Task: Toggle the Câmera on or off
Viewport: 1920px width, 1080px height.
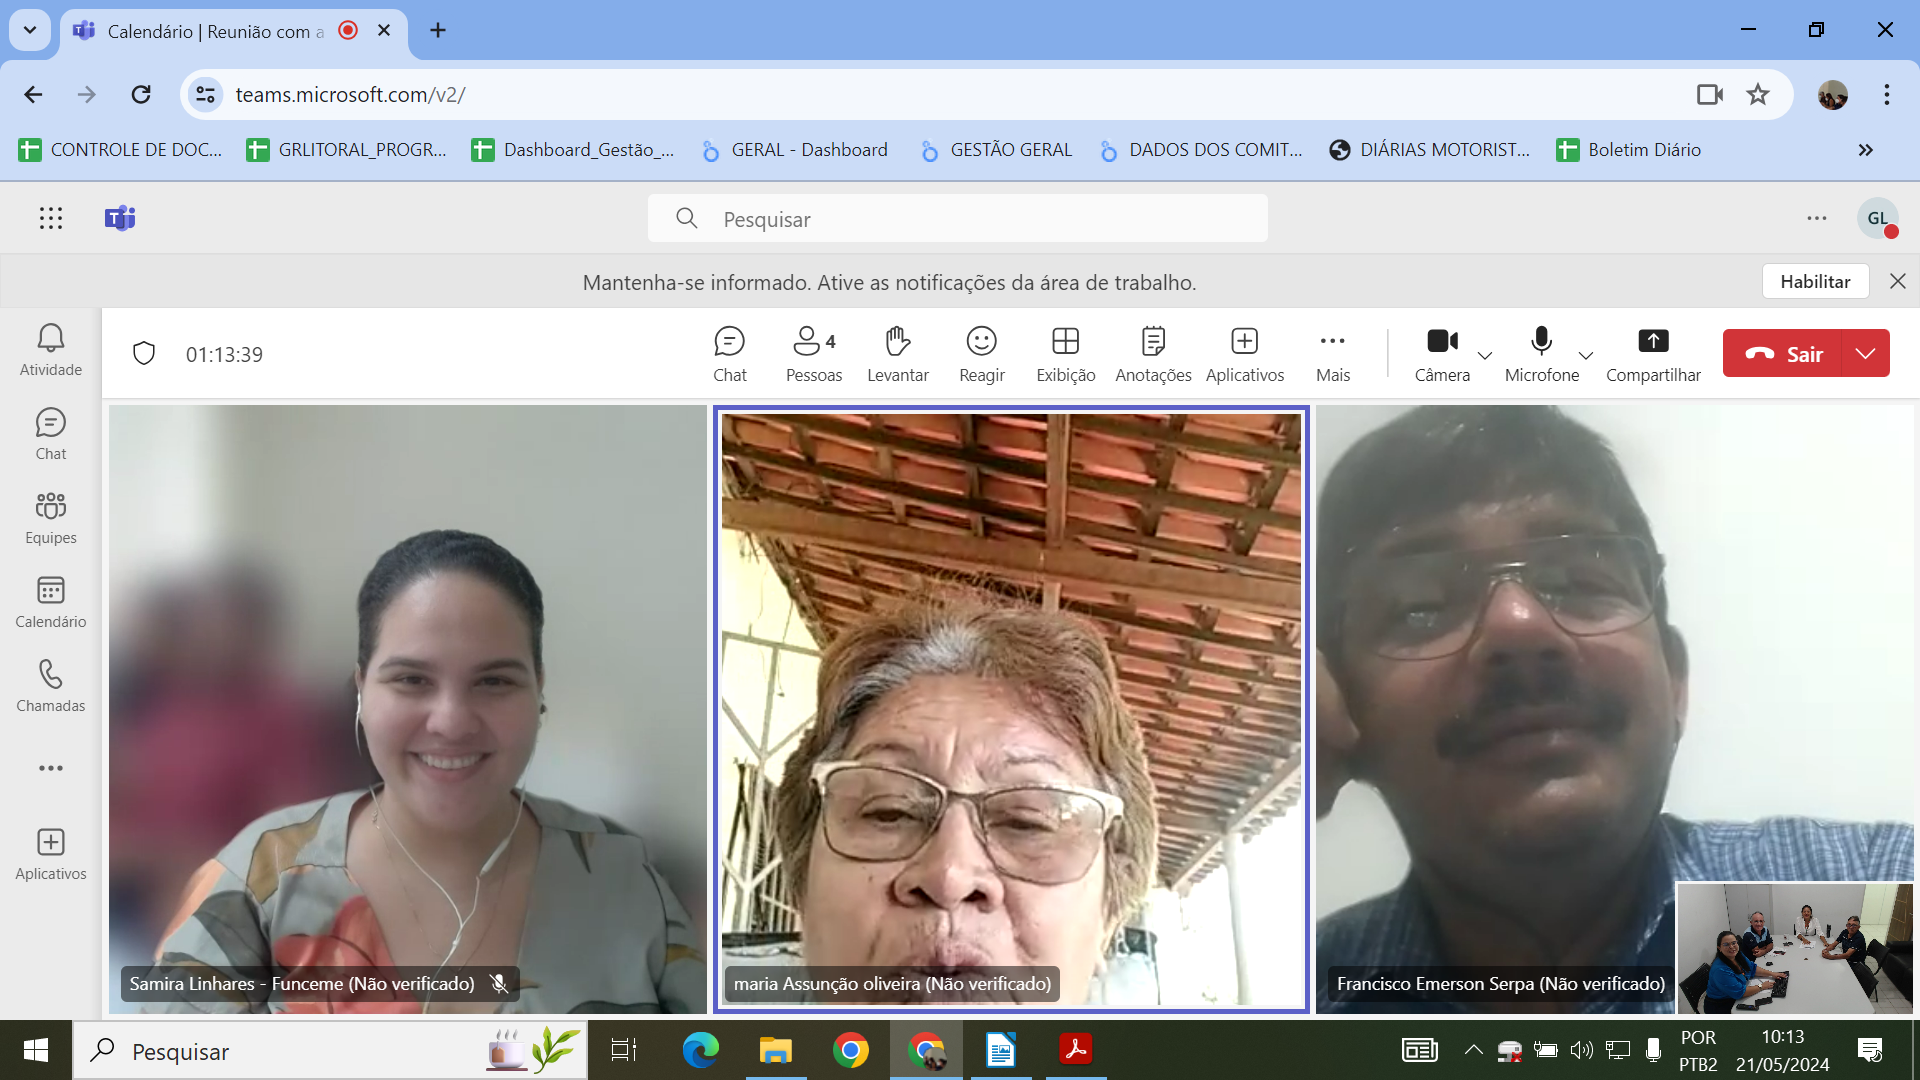Action: click(1442, 354)
